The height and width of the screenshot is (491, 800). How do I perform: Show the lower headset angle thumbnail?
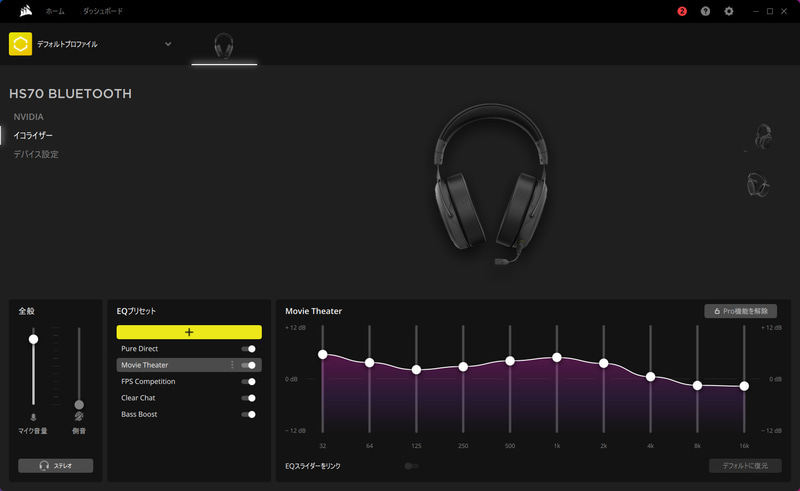click(x=758, y=184)
